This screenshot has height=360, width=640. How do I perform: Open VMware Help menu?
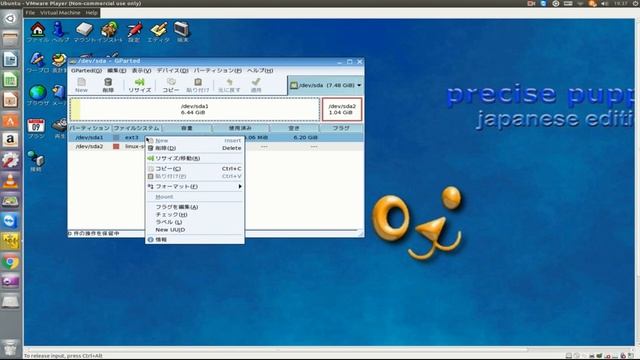(x=91, y=13)
